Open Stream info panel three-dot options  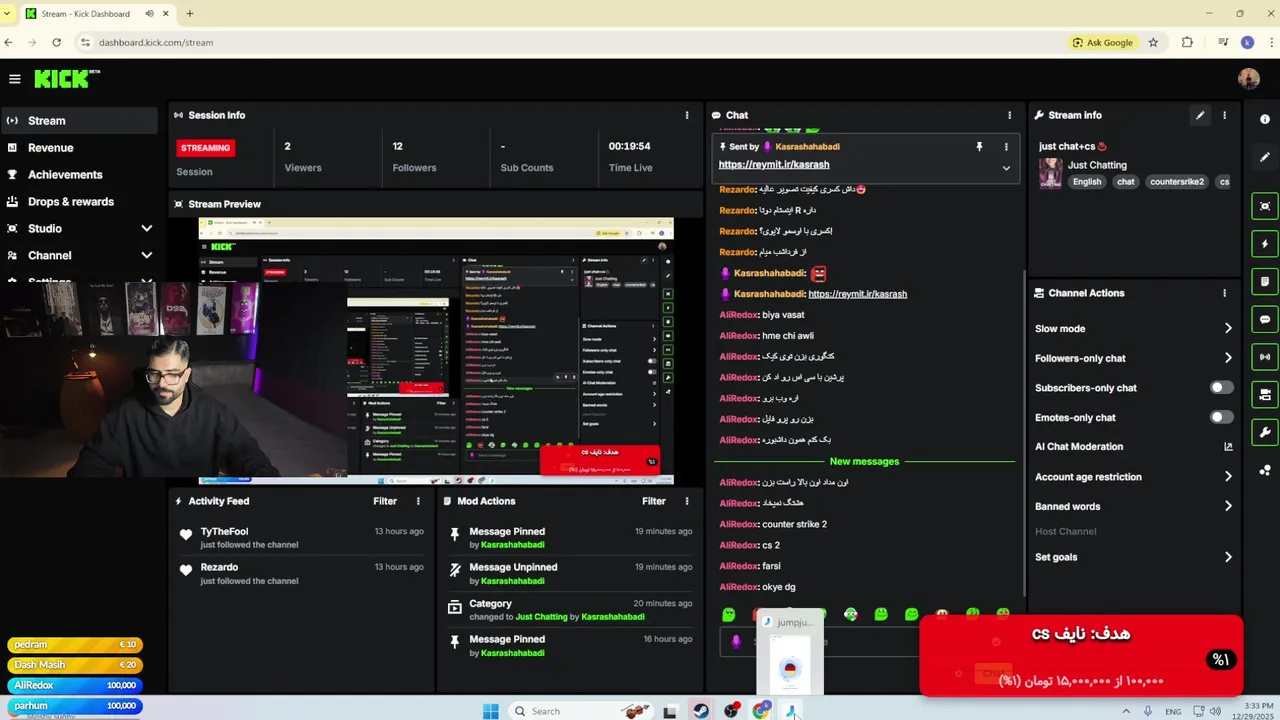pyautogui.click(x=1224, y=115)
